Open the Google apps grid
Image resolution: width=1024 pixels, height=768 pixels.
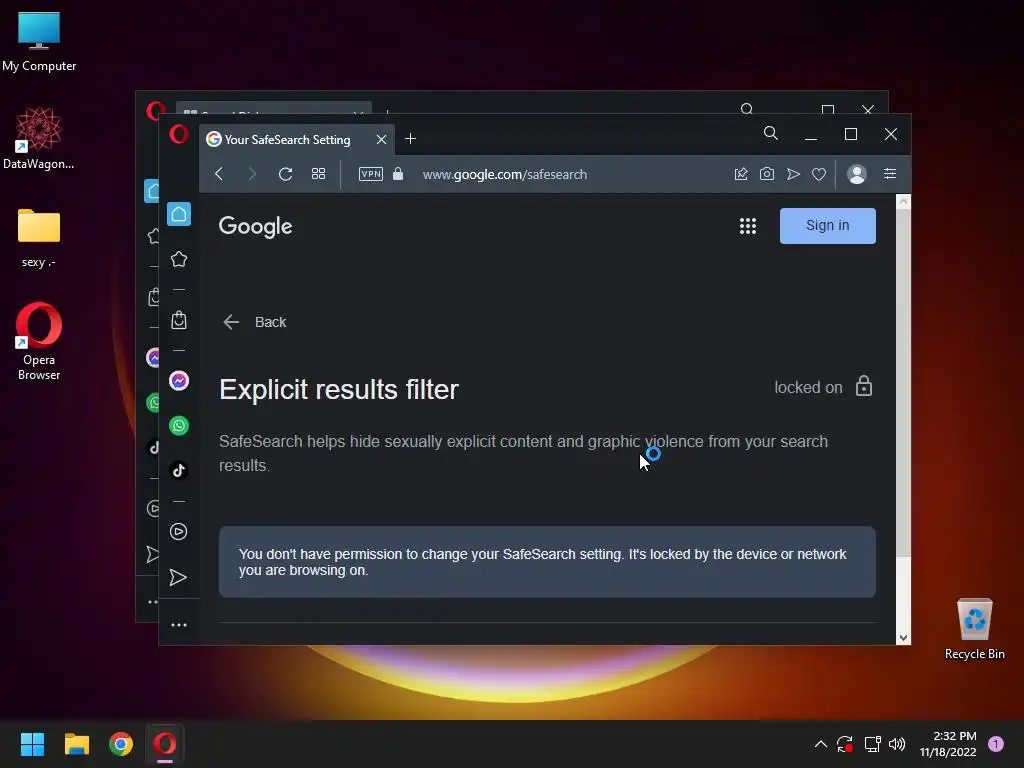748,226
